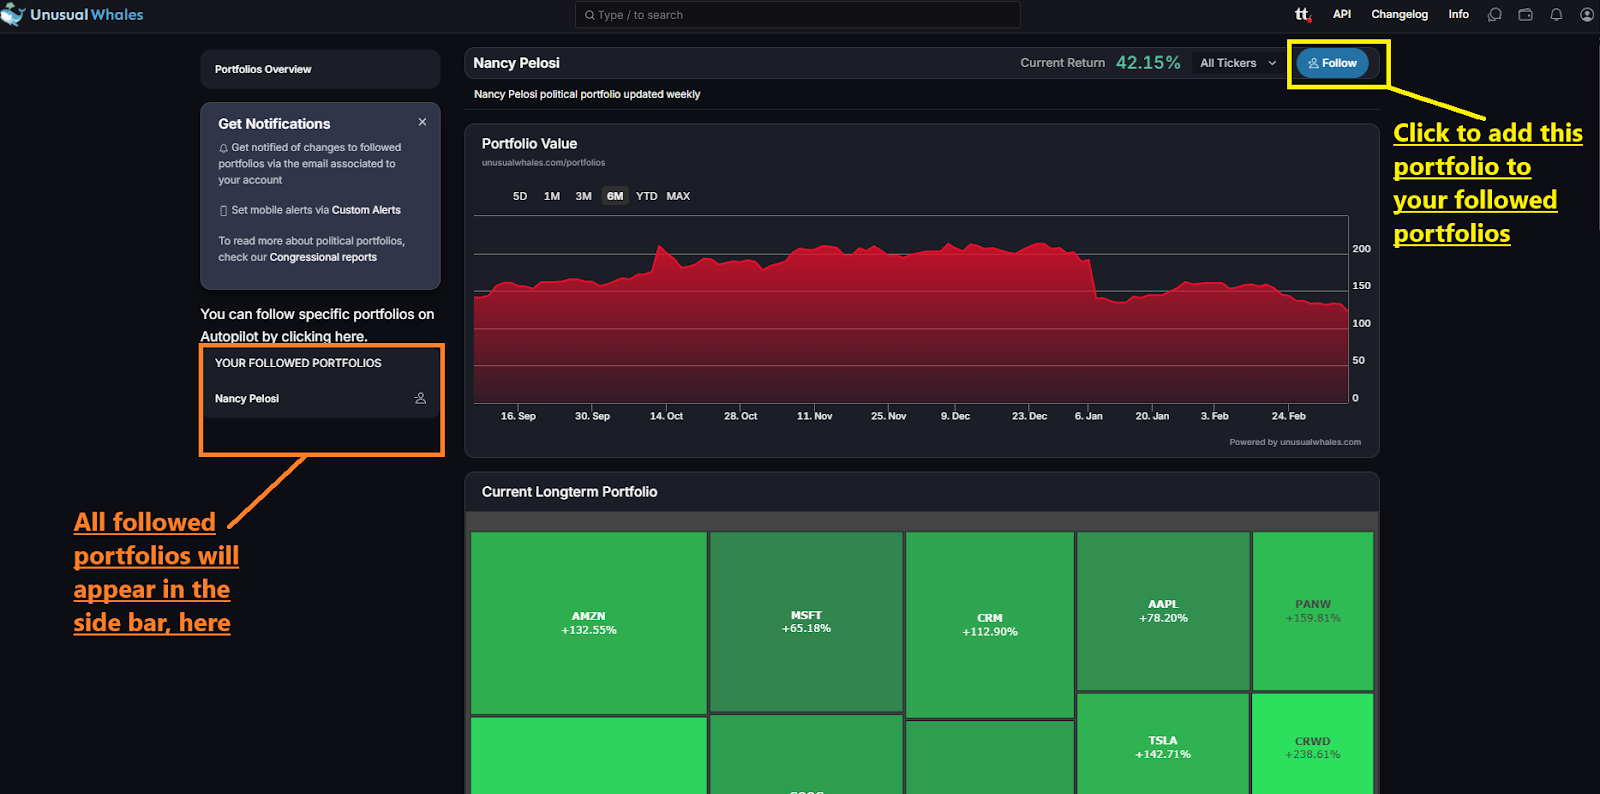Click the Autopilot 'clicking here' link

[324, 337]
